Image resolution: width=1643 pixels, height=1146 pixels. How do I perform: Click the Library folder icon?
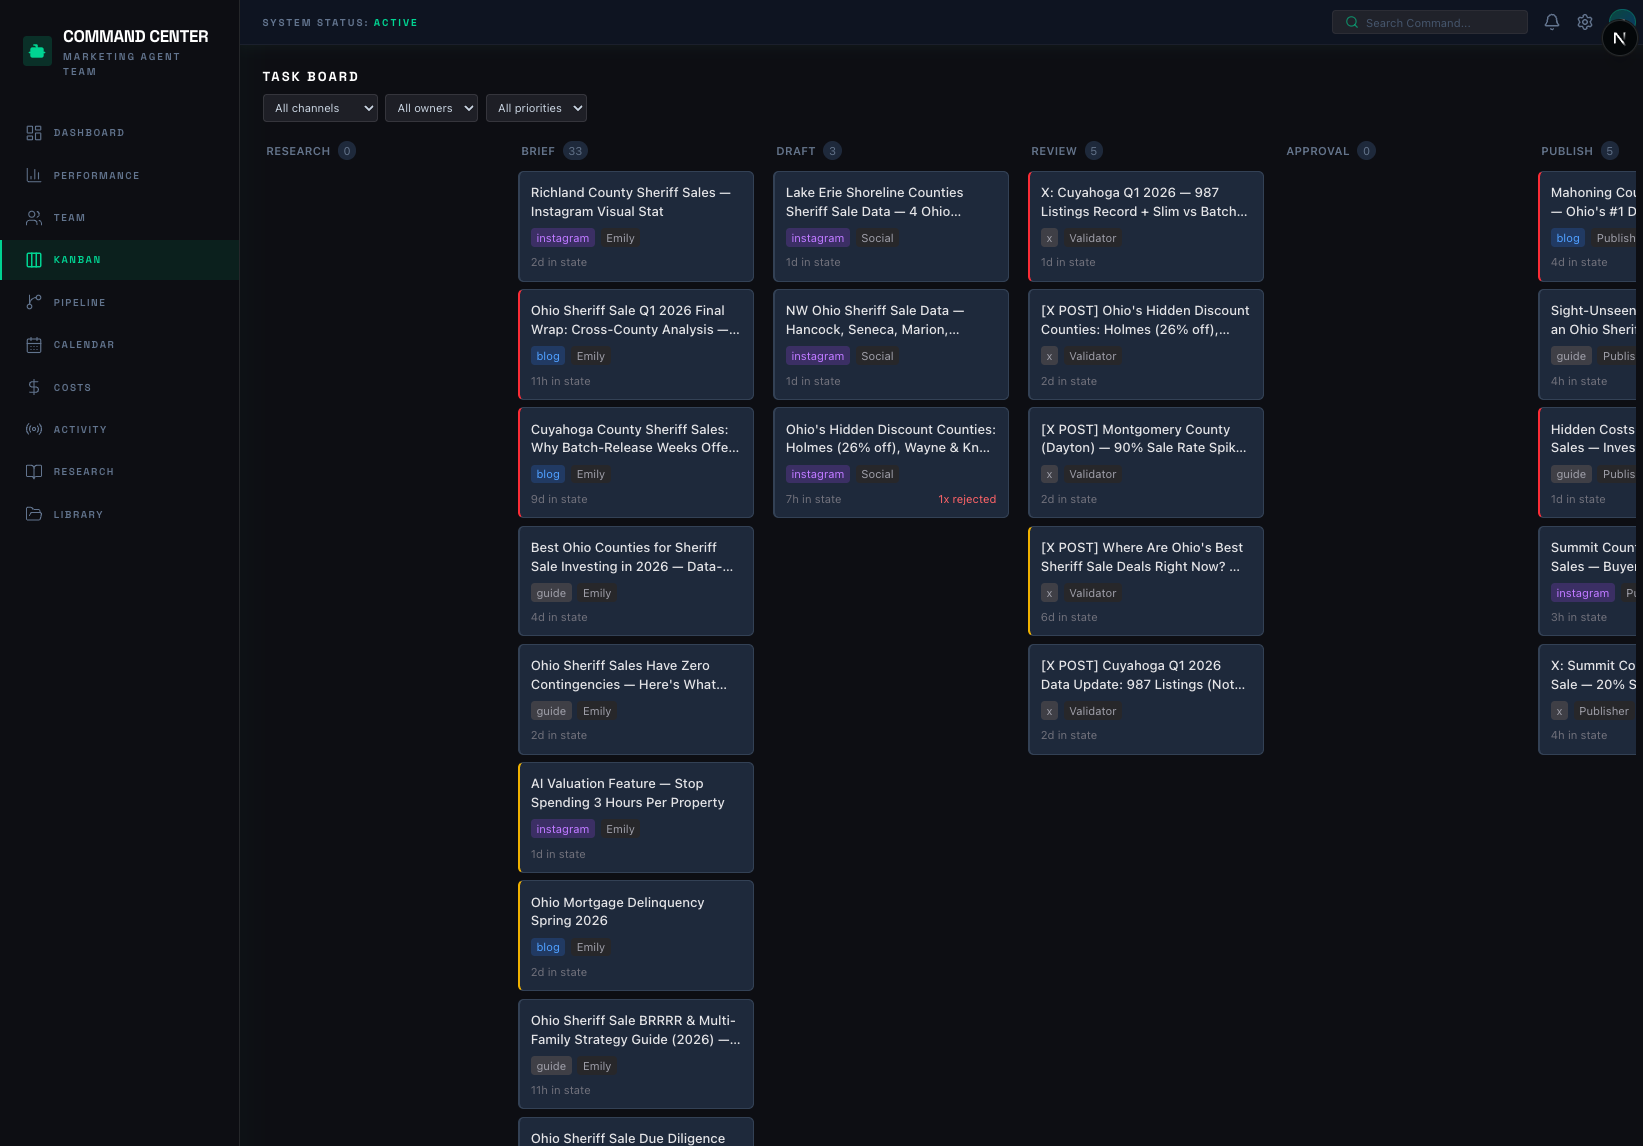click(x=34, y=514)
